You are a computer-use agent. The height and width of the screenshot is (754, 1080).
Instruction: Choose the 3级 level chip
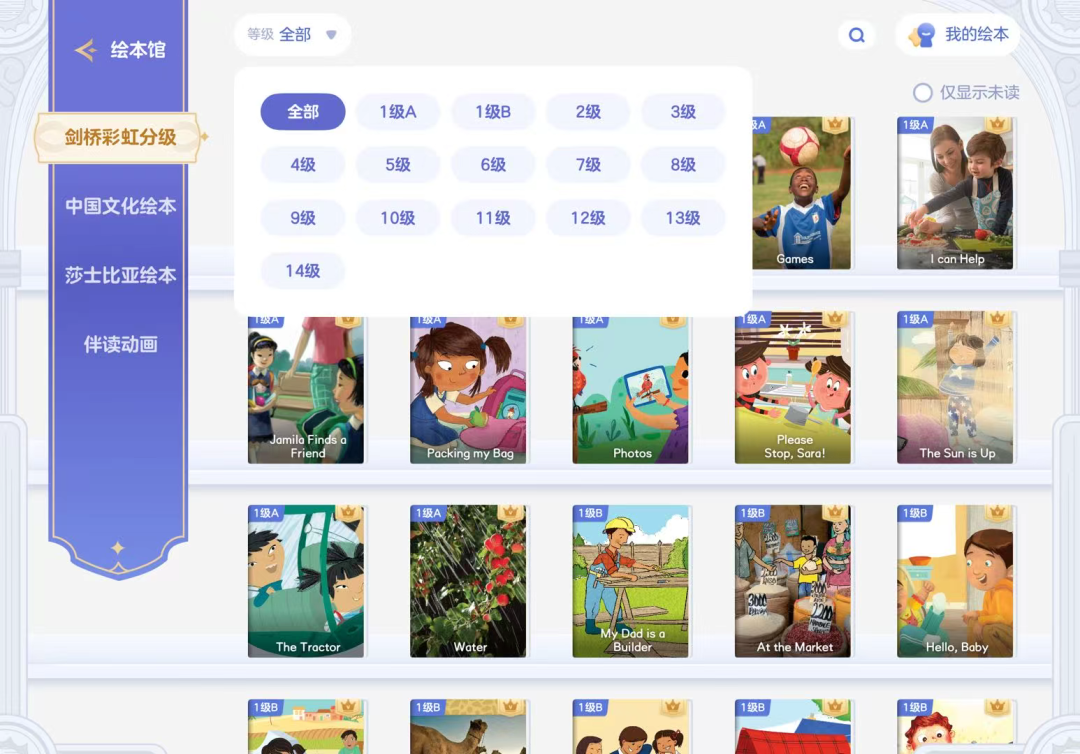pyautogui.click(x=683, y=112)
